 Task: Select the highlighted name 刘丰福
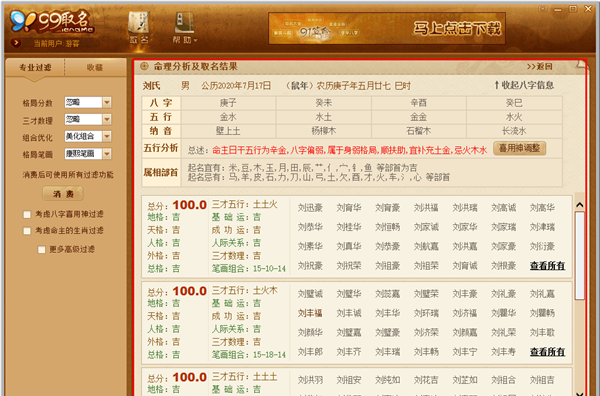click(310, 313)
